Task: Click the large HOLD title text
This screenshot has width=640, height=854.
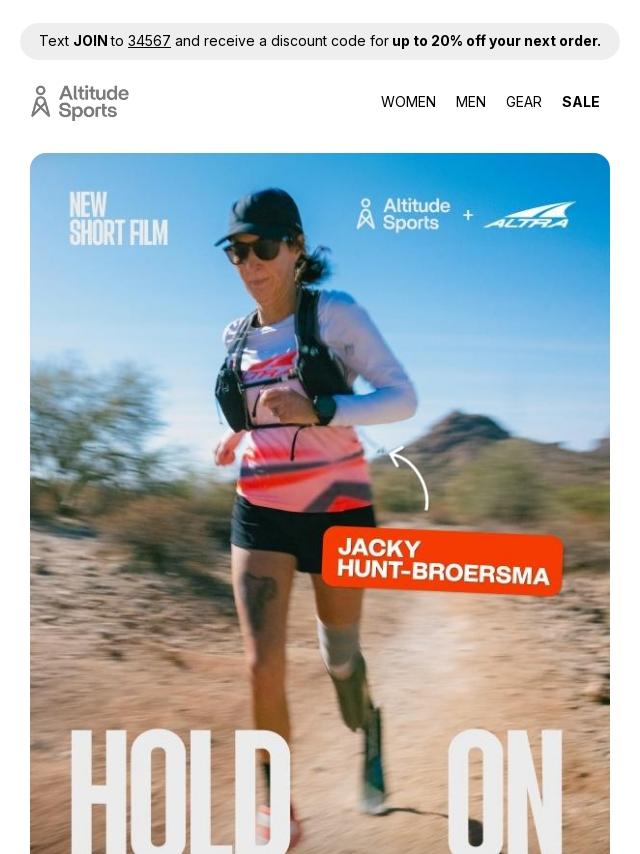Action: click(x=180, y=791)
